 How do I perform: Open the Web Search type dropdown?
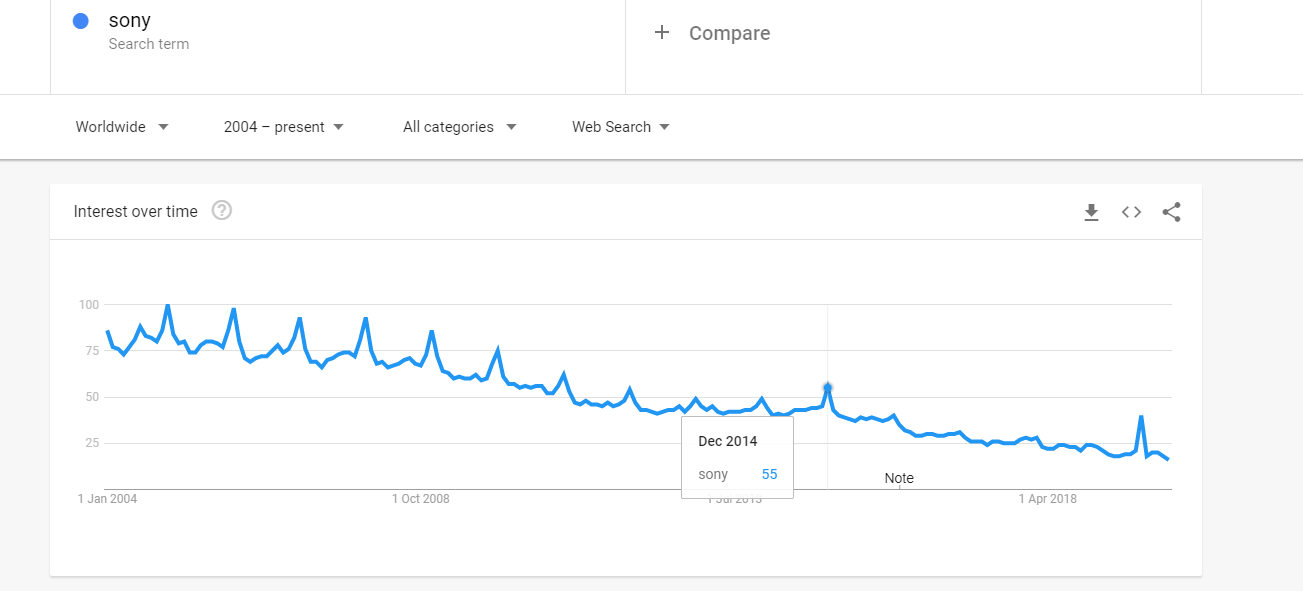click(x=620, y=127)
